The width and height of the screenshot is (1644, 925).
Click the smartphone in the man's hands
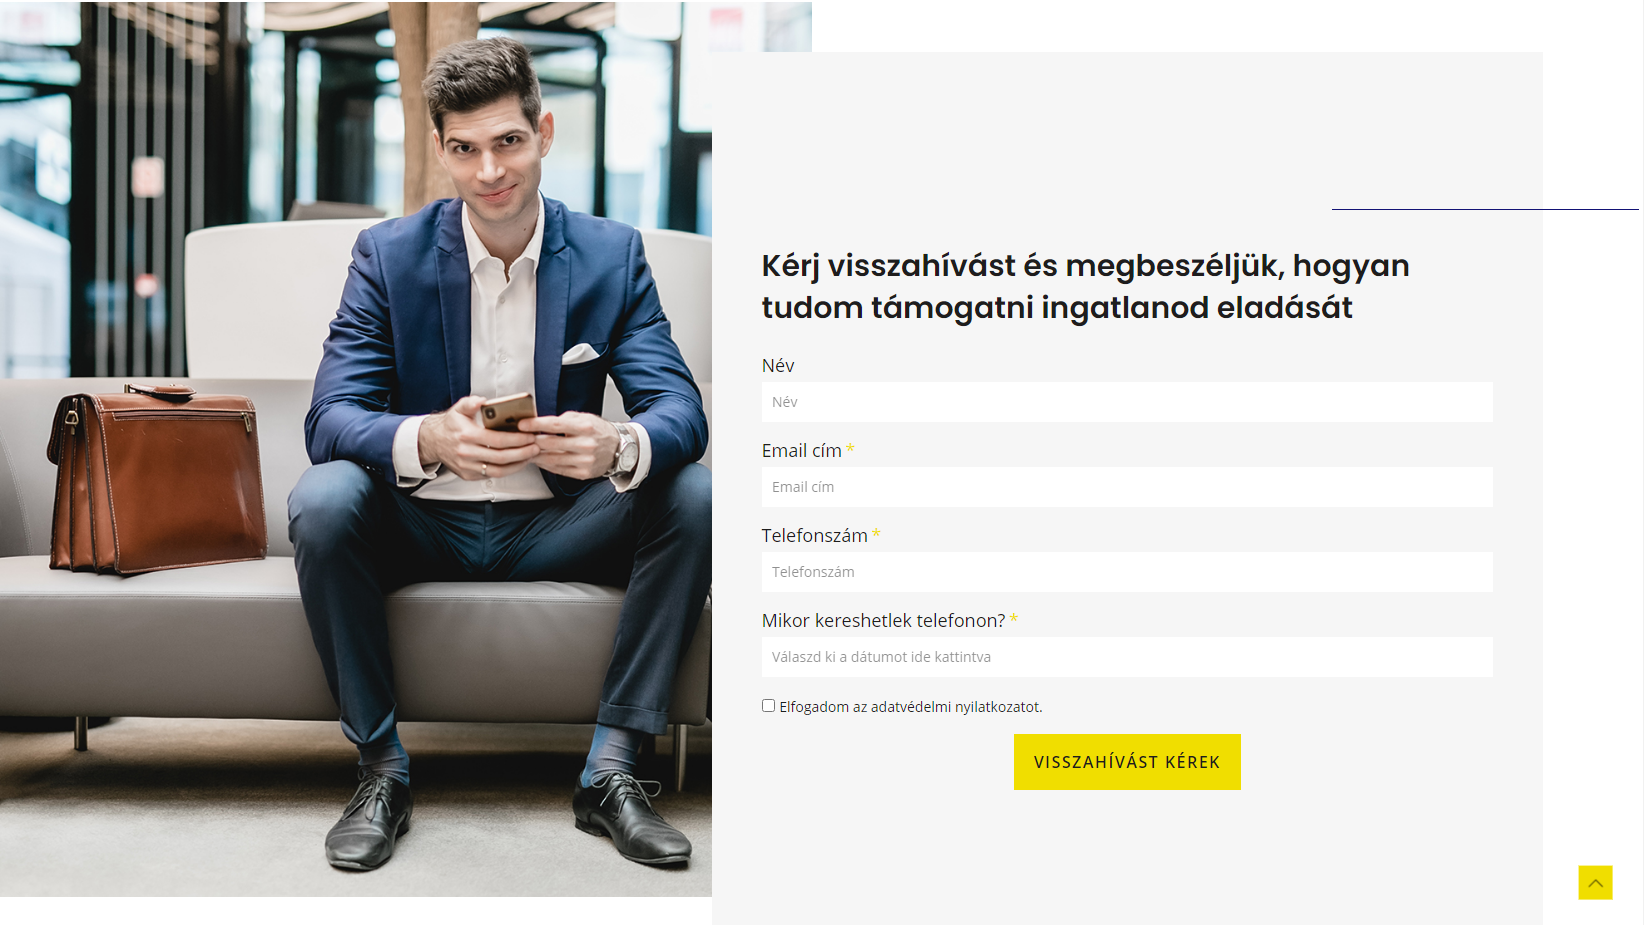click(508, 411)
